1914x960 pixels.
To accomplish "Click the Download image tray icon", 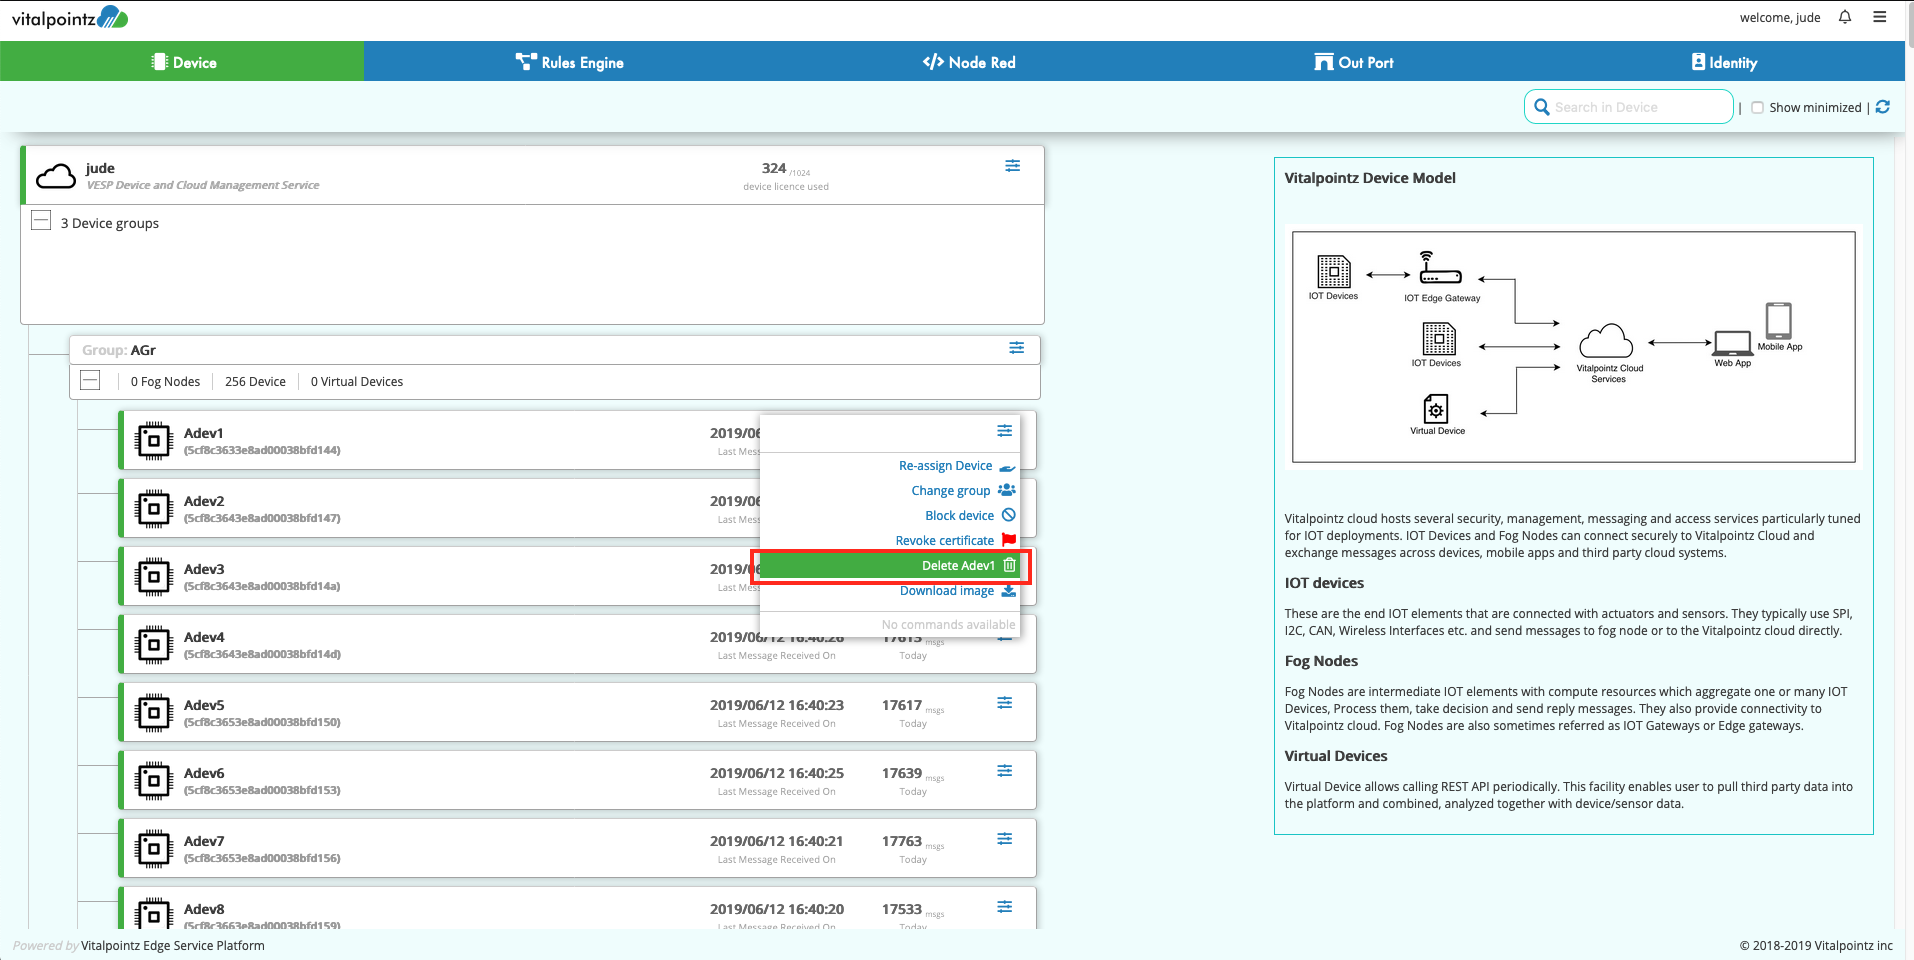I will click(1009, 591).
